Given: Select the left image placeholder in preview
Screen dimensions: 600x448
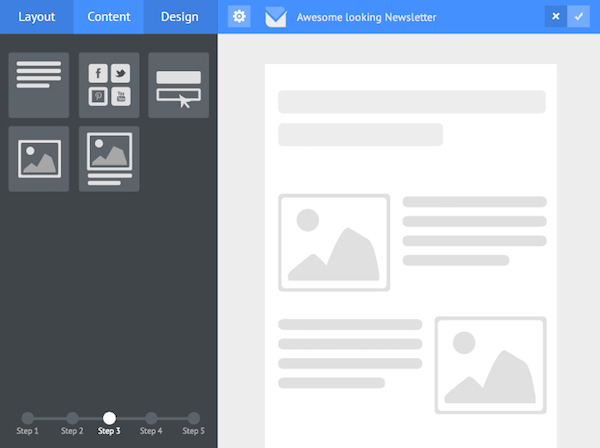Looking at the screenshot, I should 334,243.
